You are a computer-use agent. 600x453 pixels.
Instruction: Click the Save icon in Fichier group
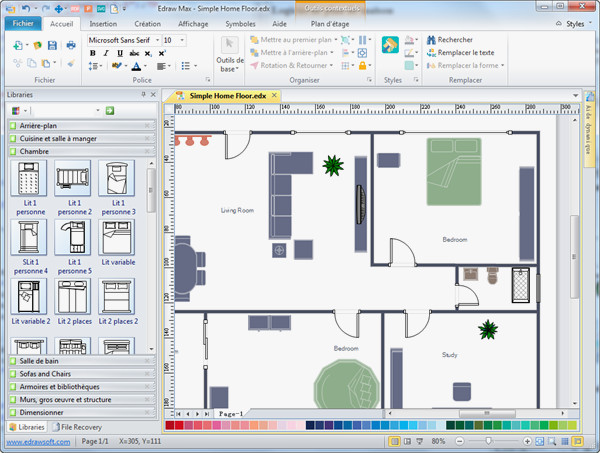[50, 44]
